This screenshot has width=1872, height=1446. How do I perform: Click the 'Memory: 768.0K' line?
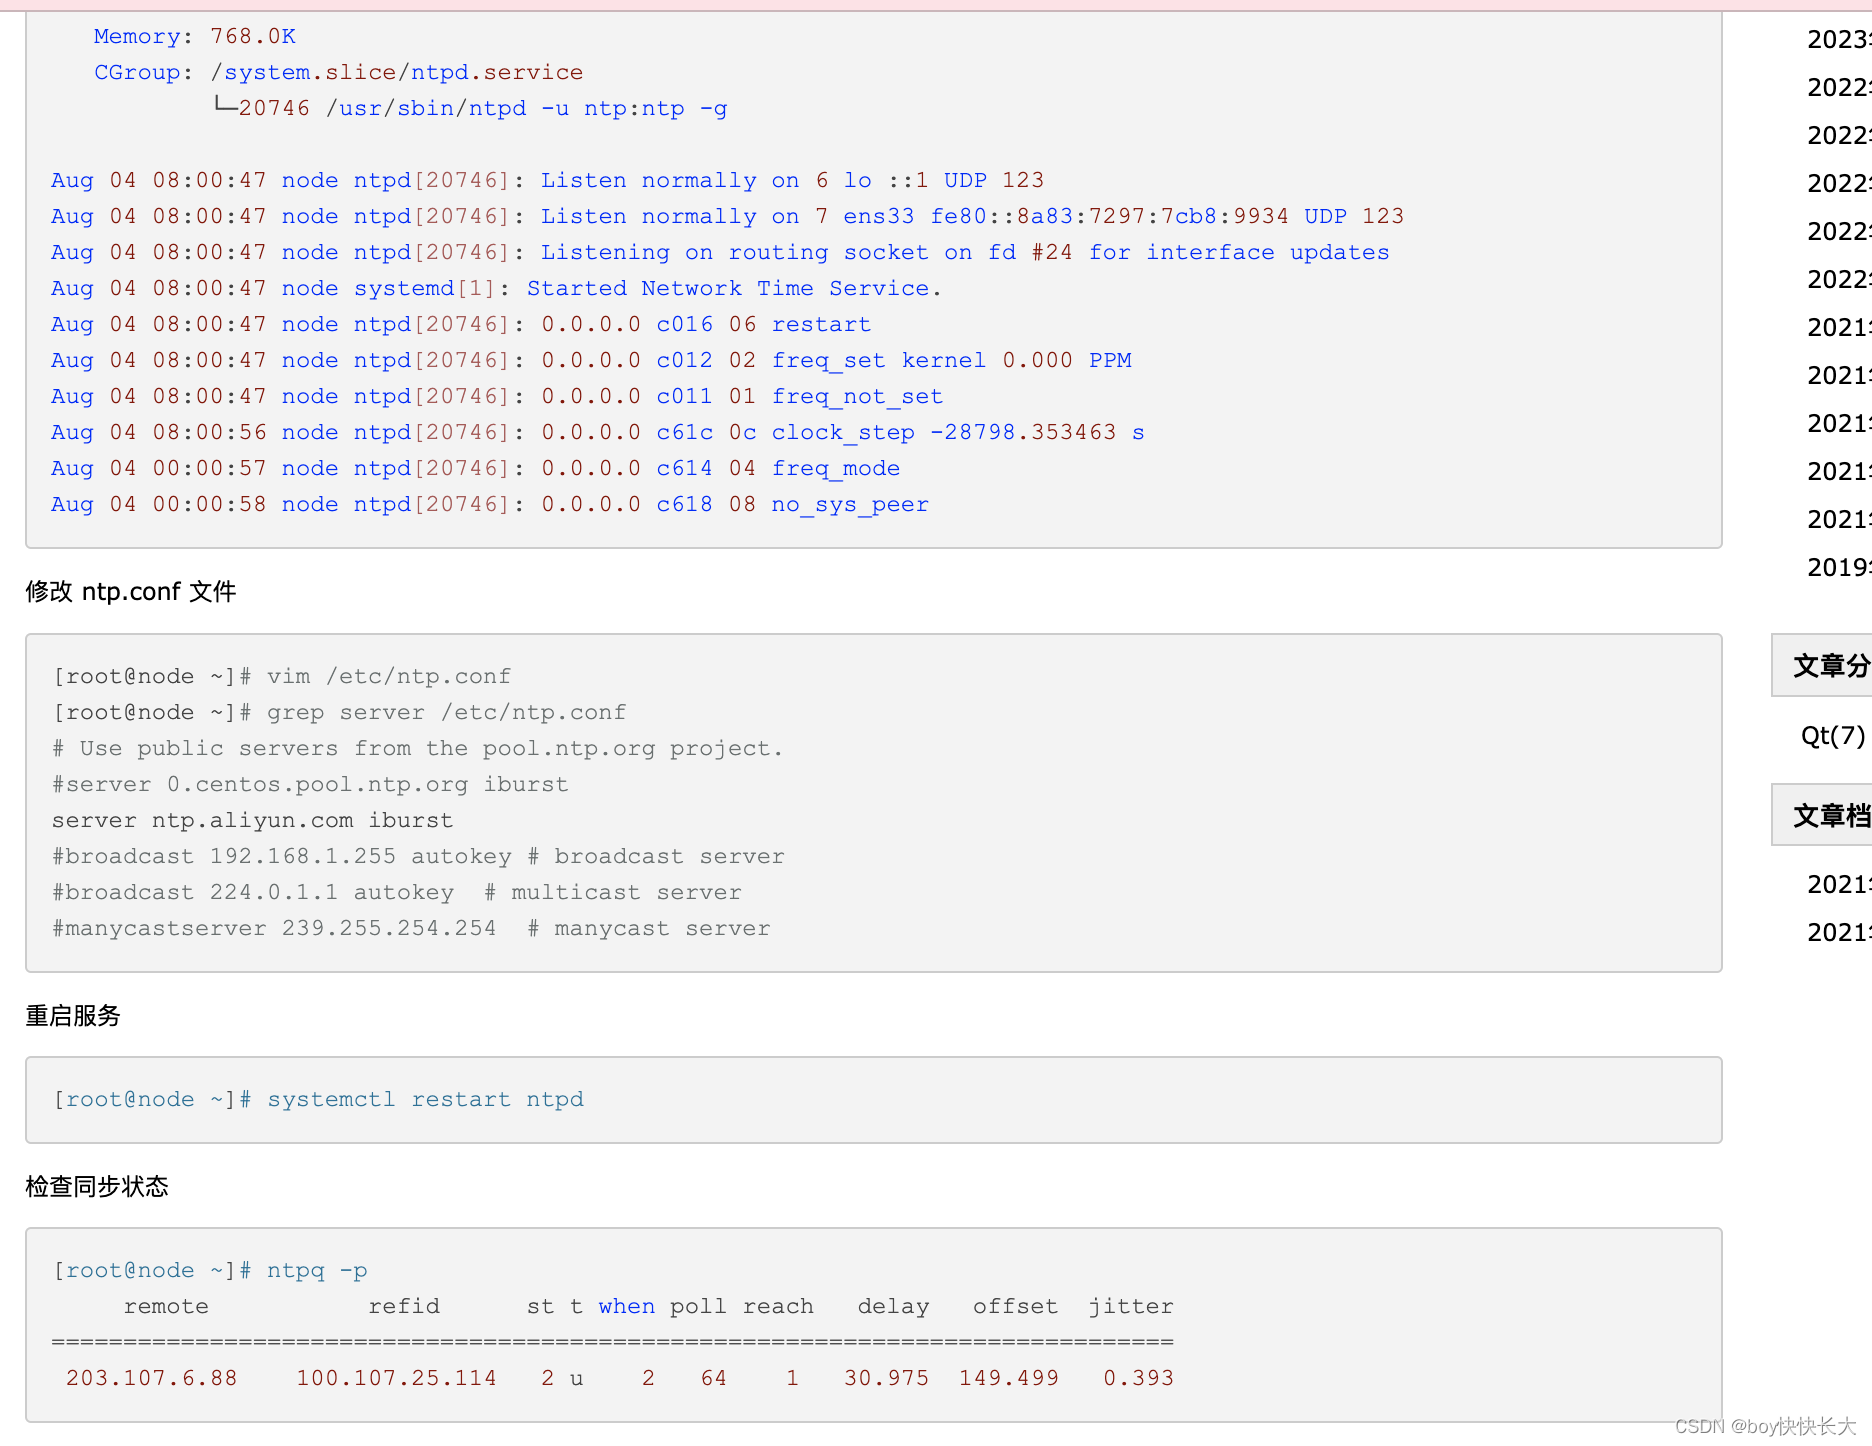tap(195, 37)
